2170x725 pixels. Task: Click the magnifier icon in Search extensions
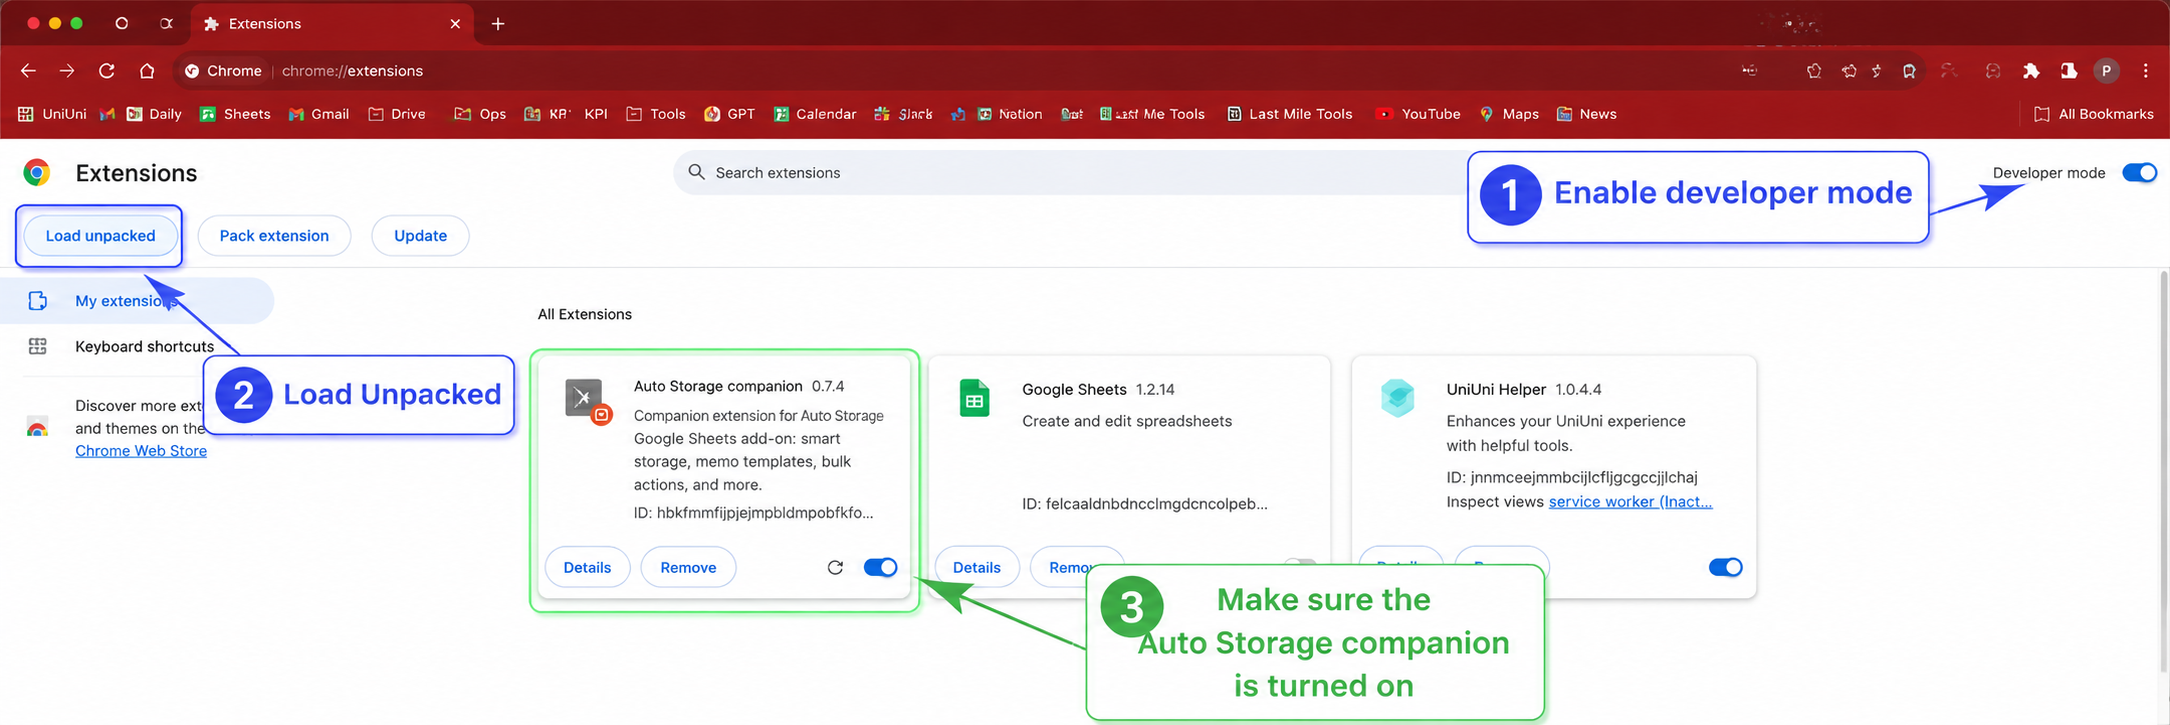point(697,172)
